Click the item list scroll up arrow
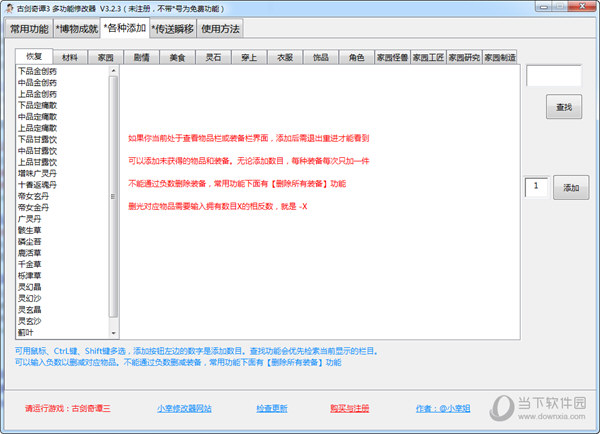This screenshot has height=434, width=600. (113, 71)
